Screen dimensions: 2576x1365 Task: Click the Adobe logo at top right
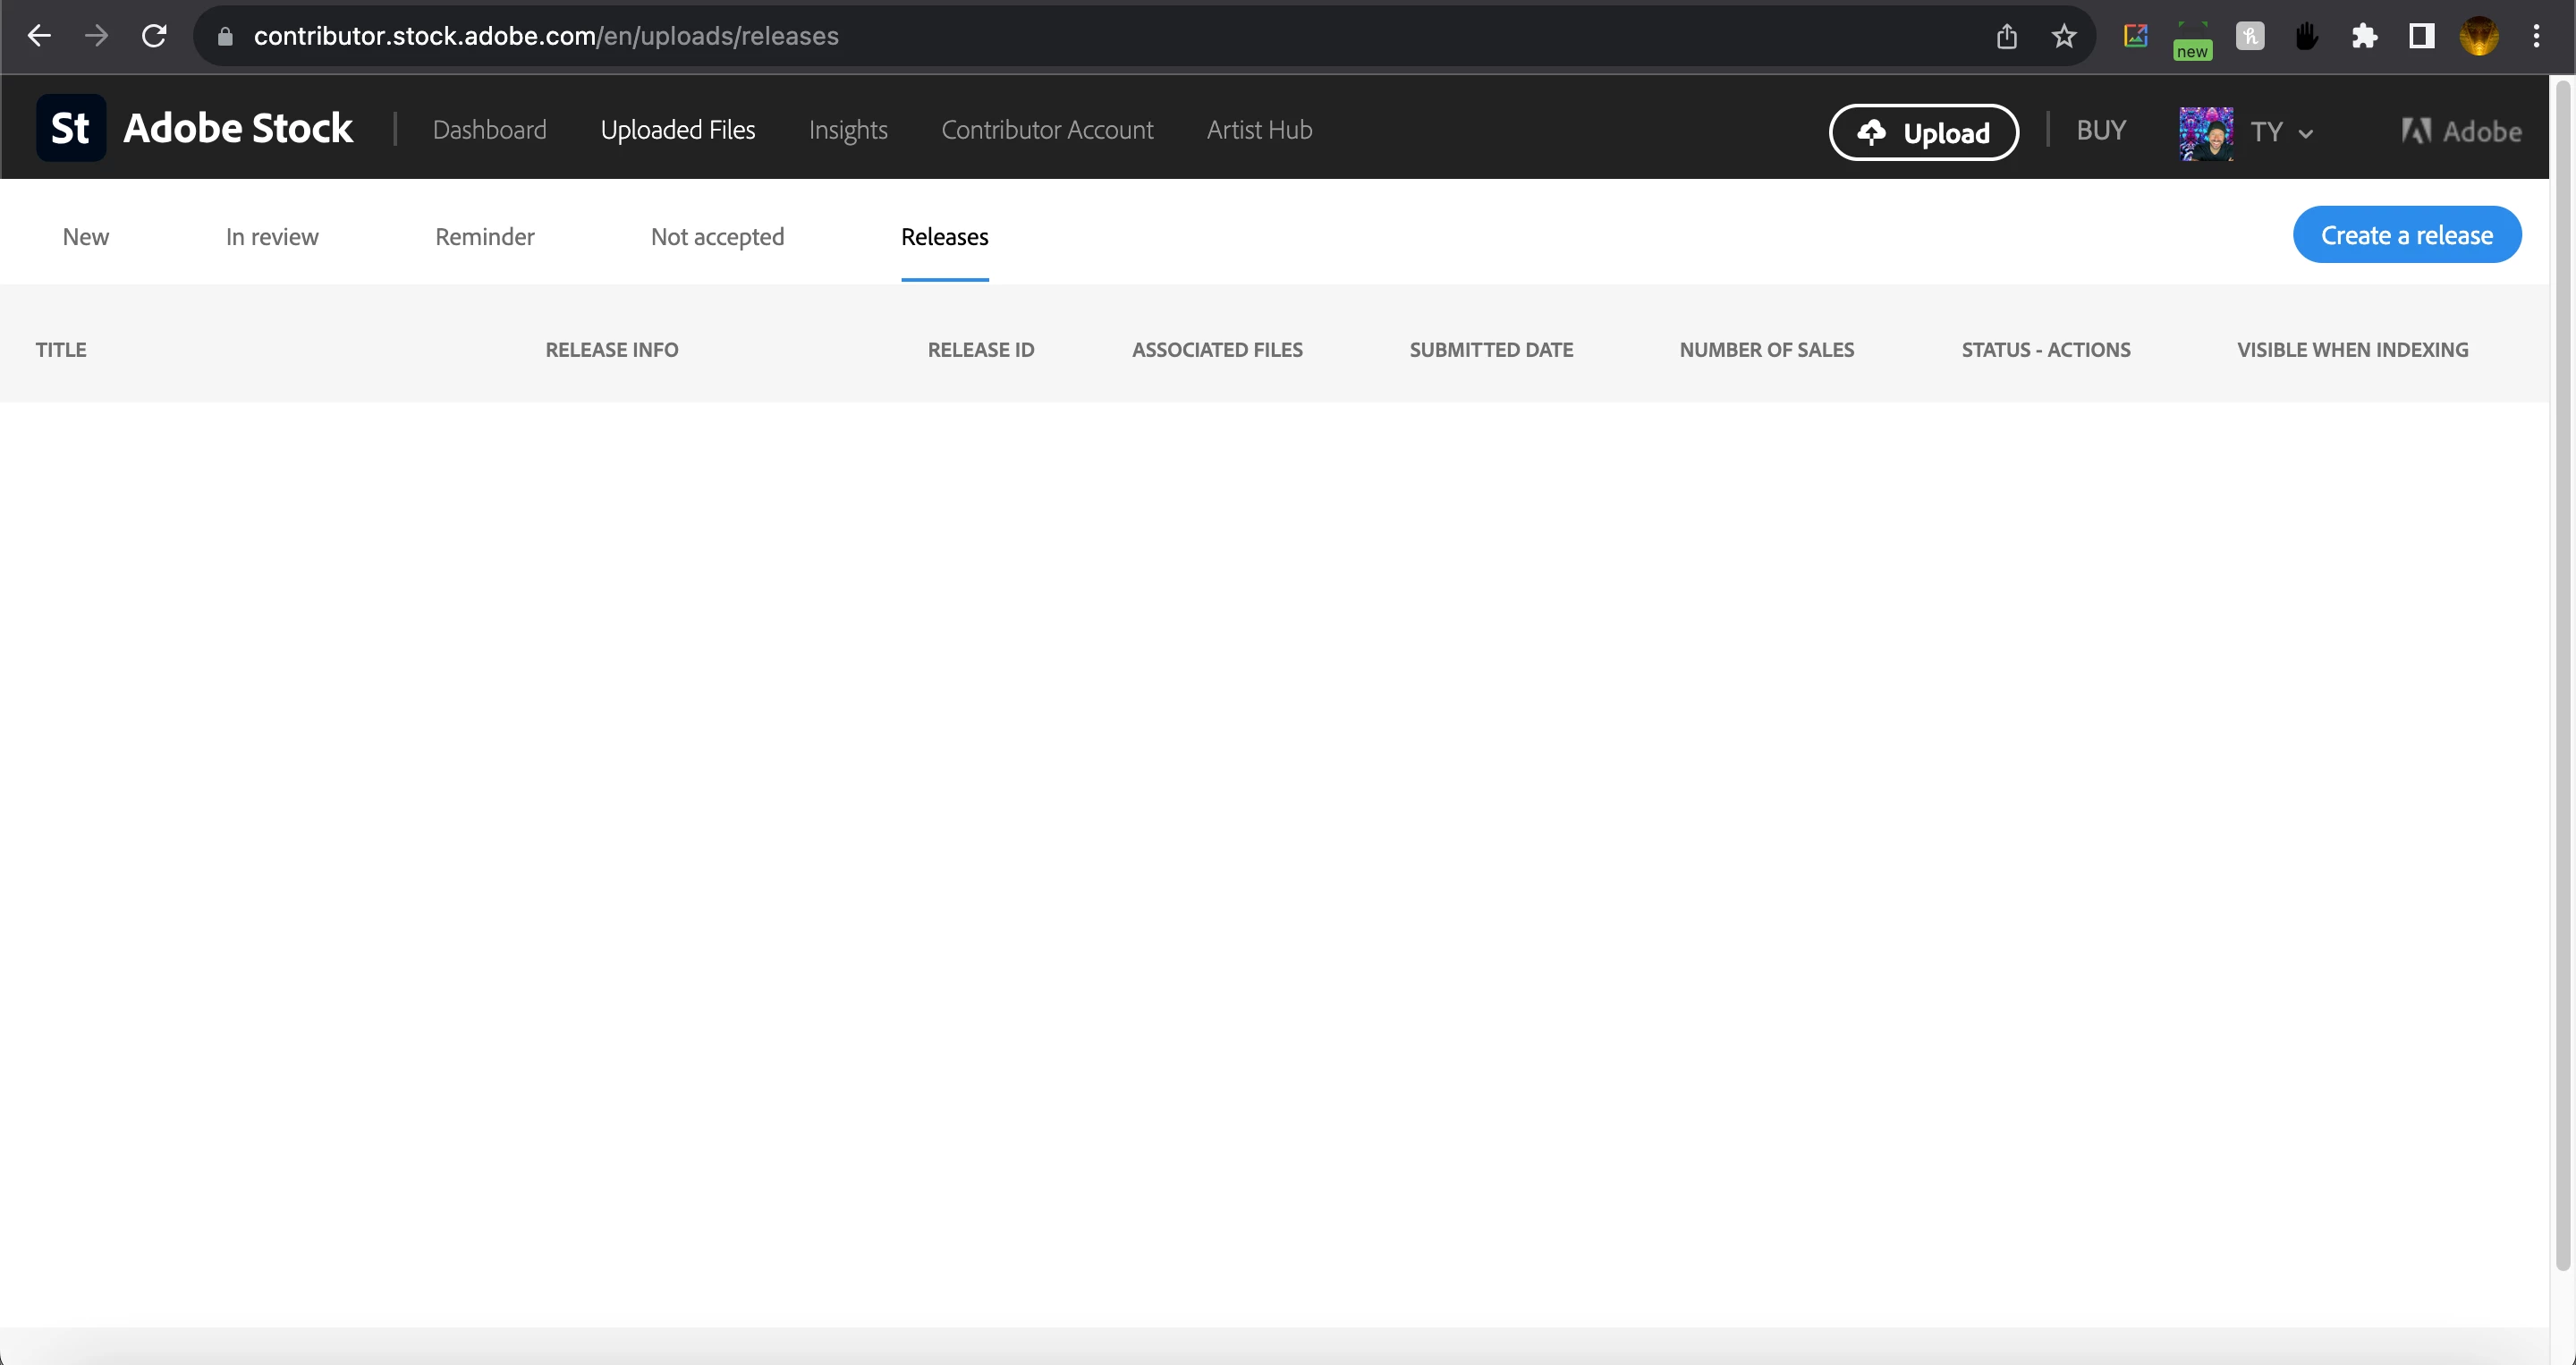(x=2461, y=131)
